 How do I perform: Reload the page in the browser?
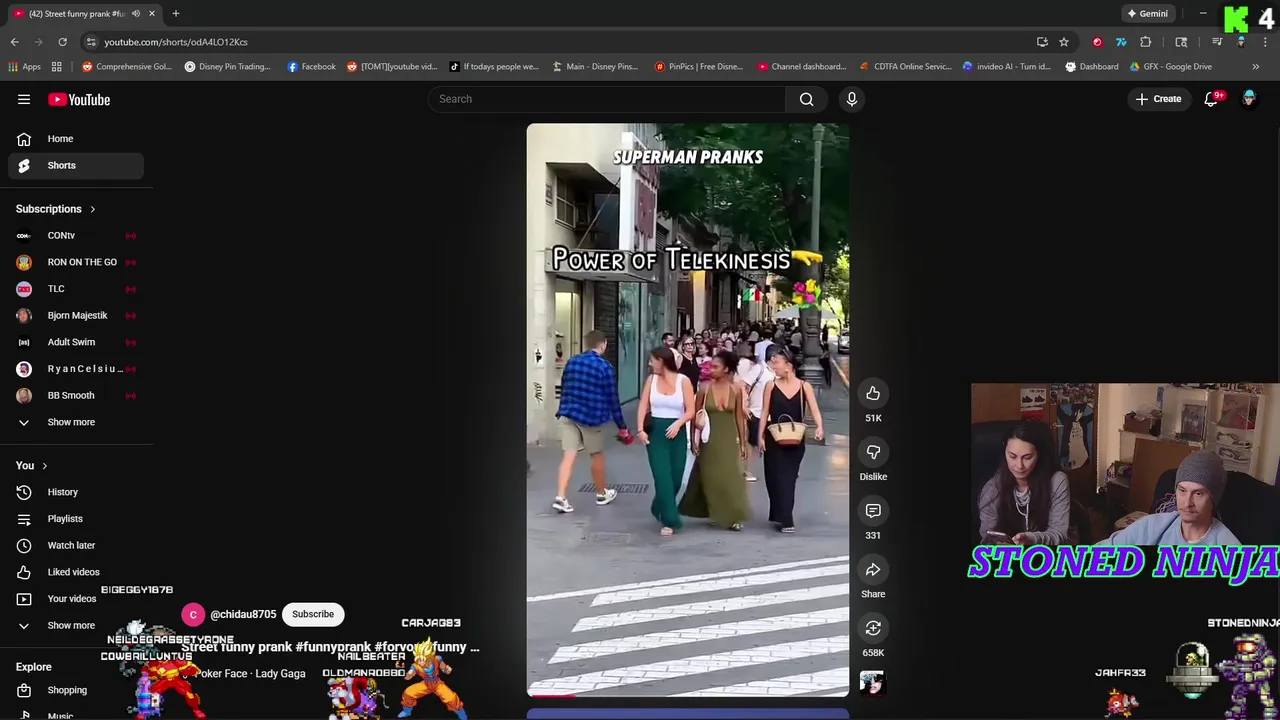click(x=62, y=42)
